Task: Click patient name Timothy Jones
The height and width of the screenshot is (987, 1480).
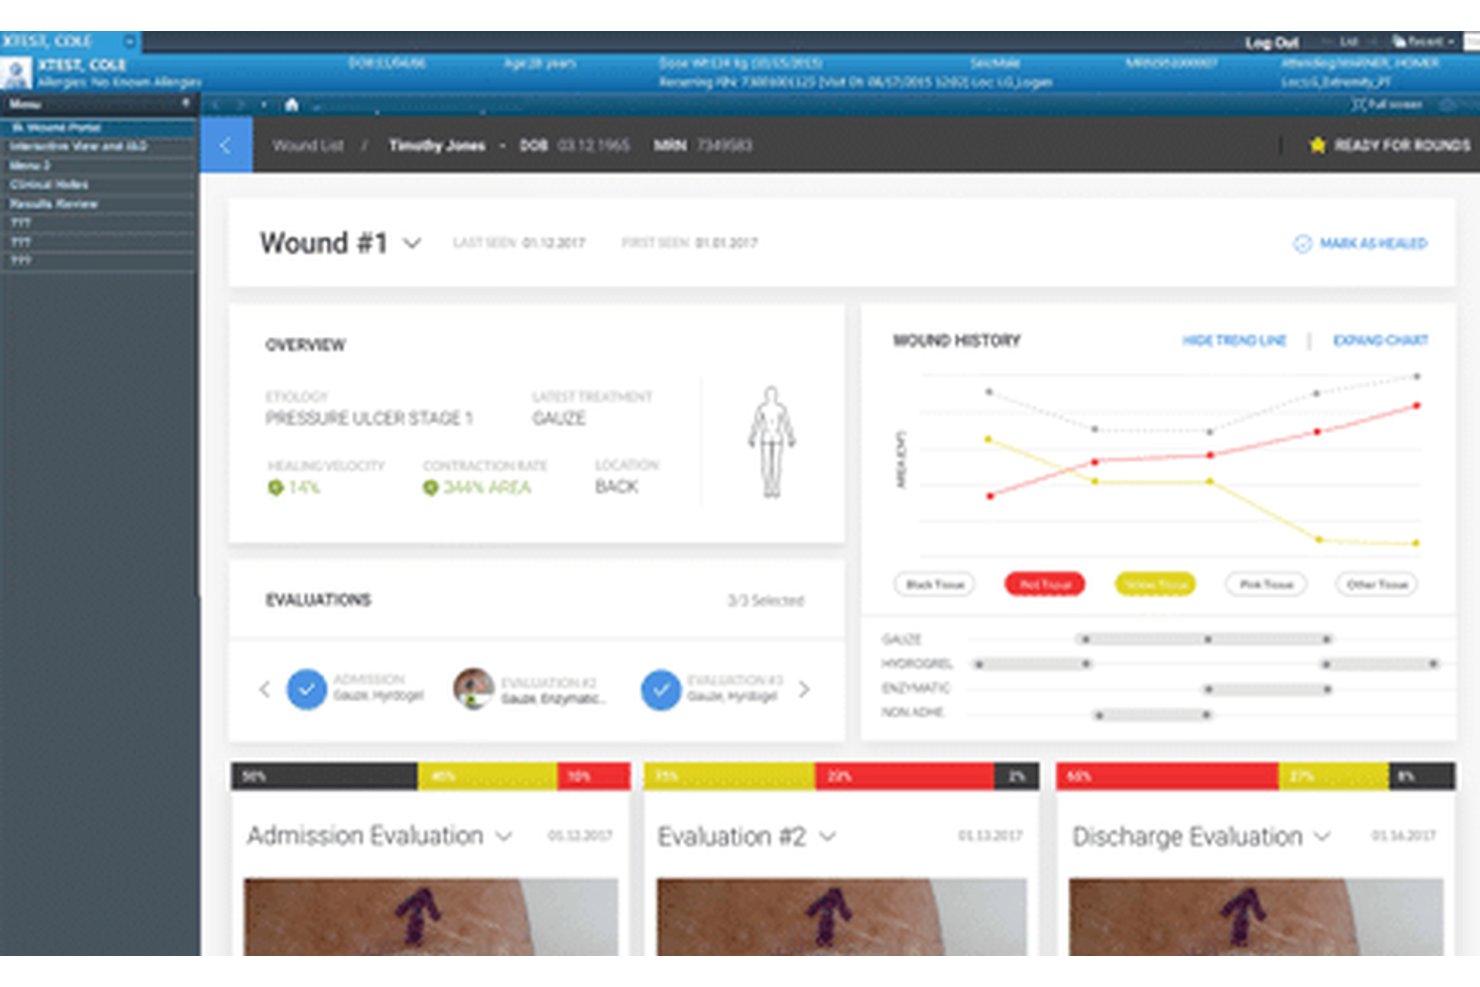Action: pyautogui.click(x=437, y=145)
